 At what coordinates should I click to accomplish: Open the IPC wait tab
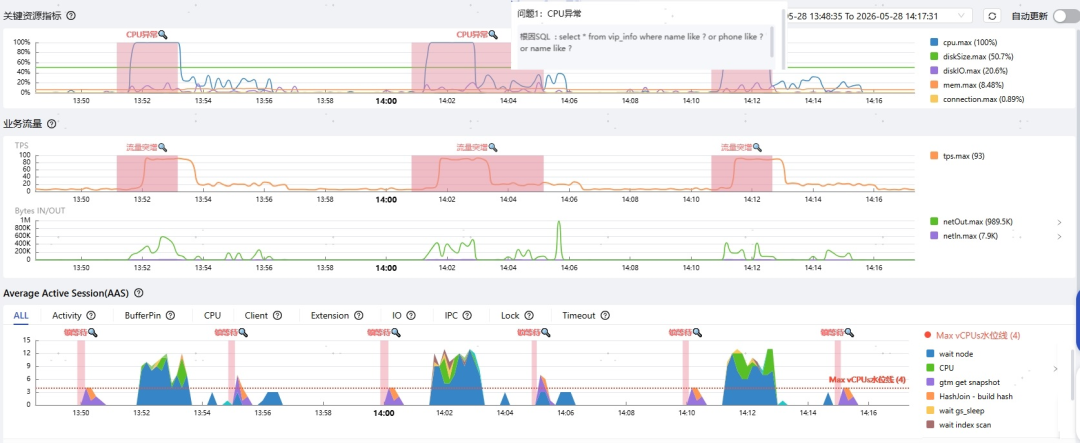451,316
